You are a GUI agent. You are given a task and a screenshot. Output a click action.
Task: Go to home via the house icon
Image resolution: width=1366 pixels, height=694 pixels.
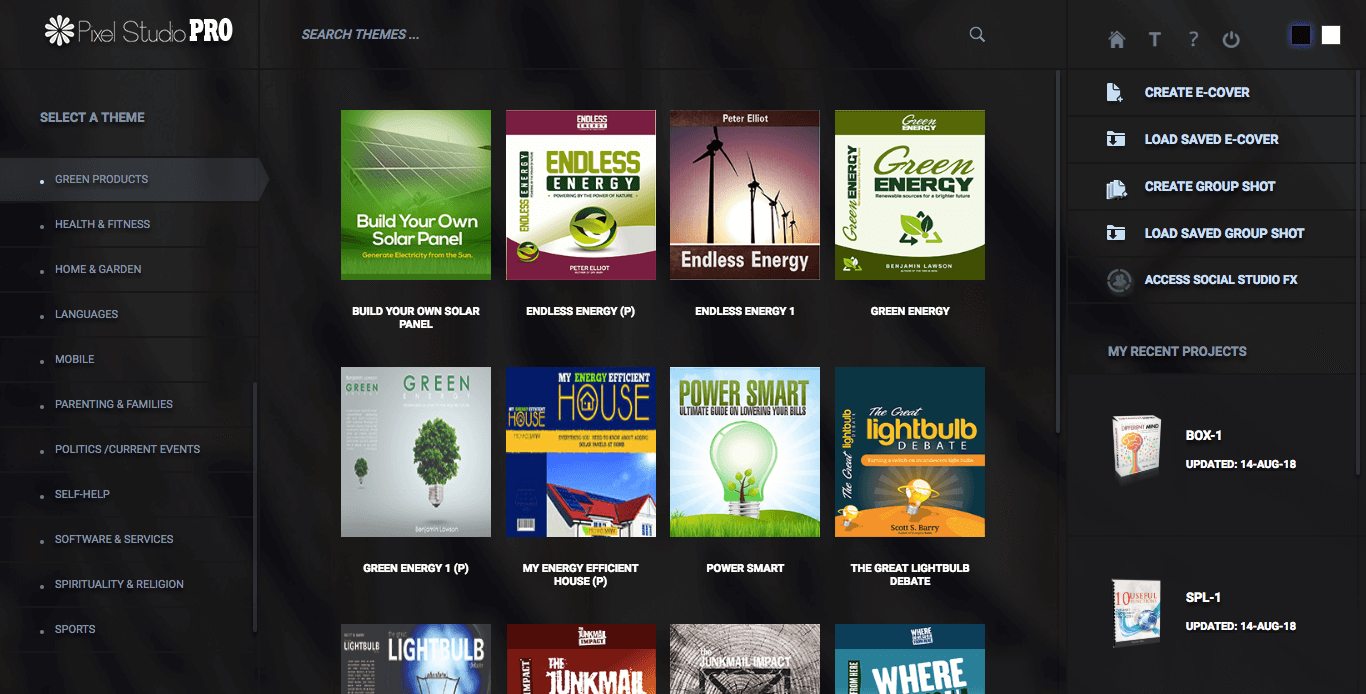pos(1117,39)
